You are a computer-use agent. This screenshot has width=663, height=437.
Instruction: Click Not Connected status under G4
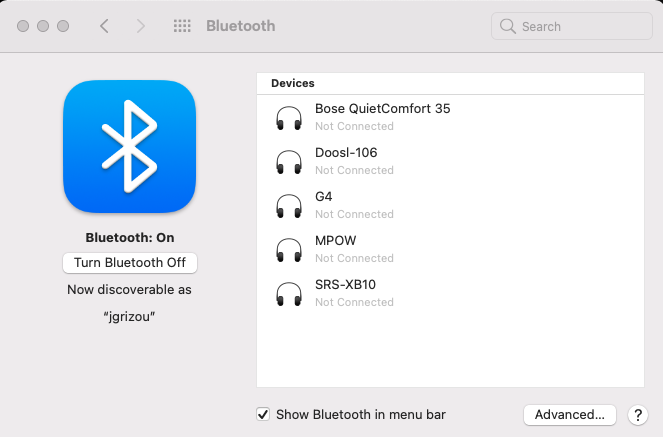[x=354, y=214]
